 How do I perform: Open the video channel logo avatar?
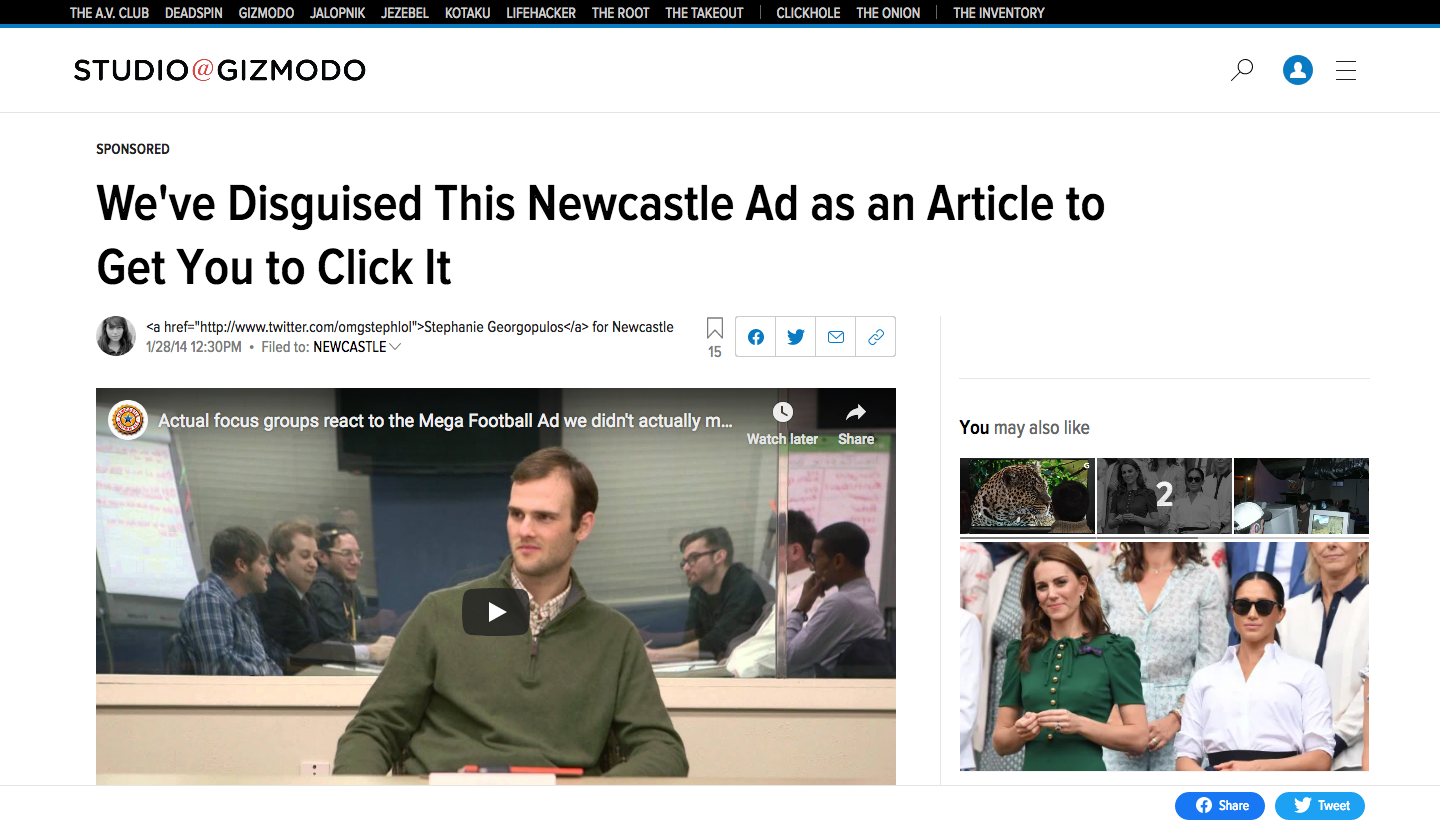tap(128, 420)
